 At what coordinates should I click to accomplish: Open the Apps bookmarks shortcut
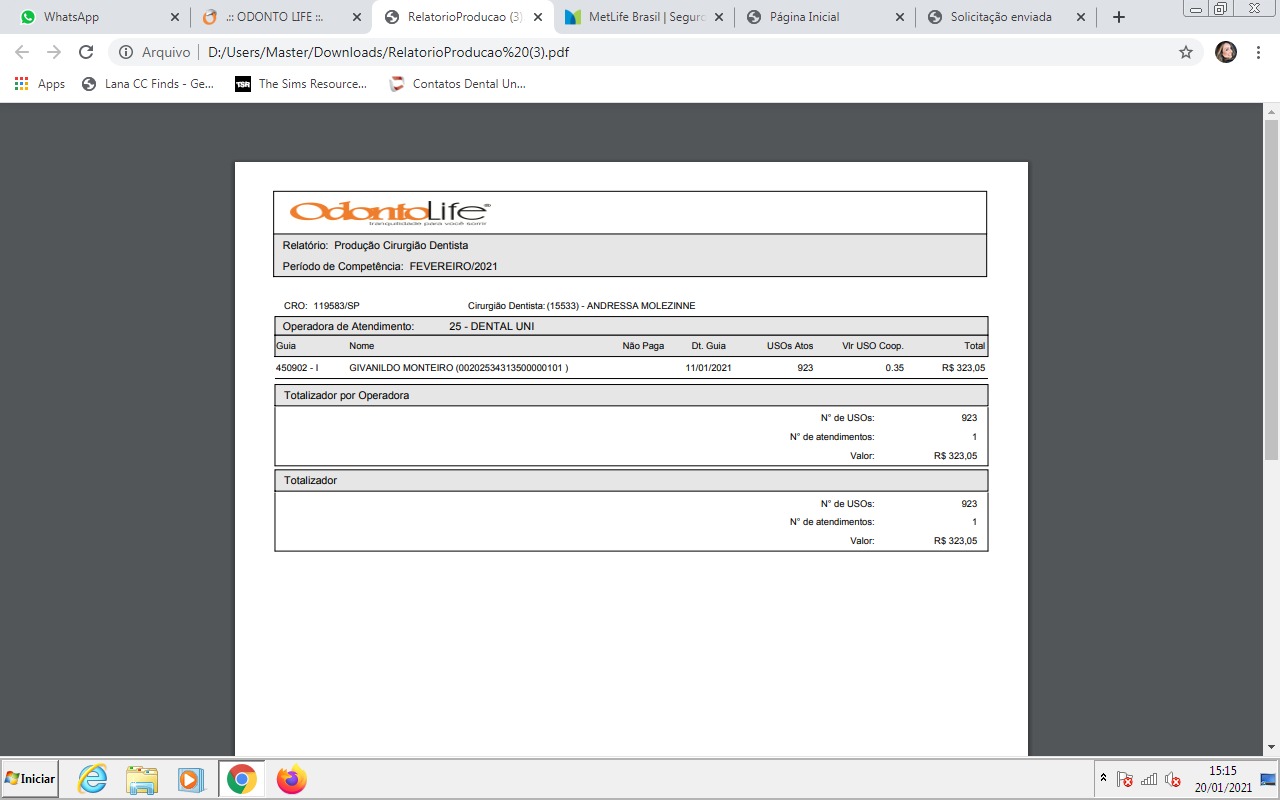point(40,84)
